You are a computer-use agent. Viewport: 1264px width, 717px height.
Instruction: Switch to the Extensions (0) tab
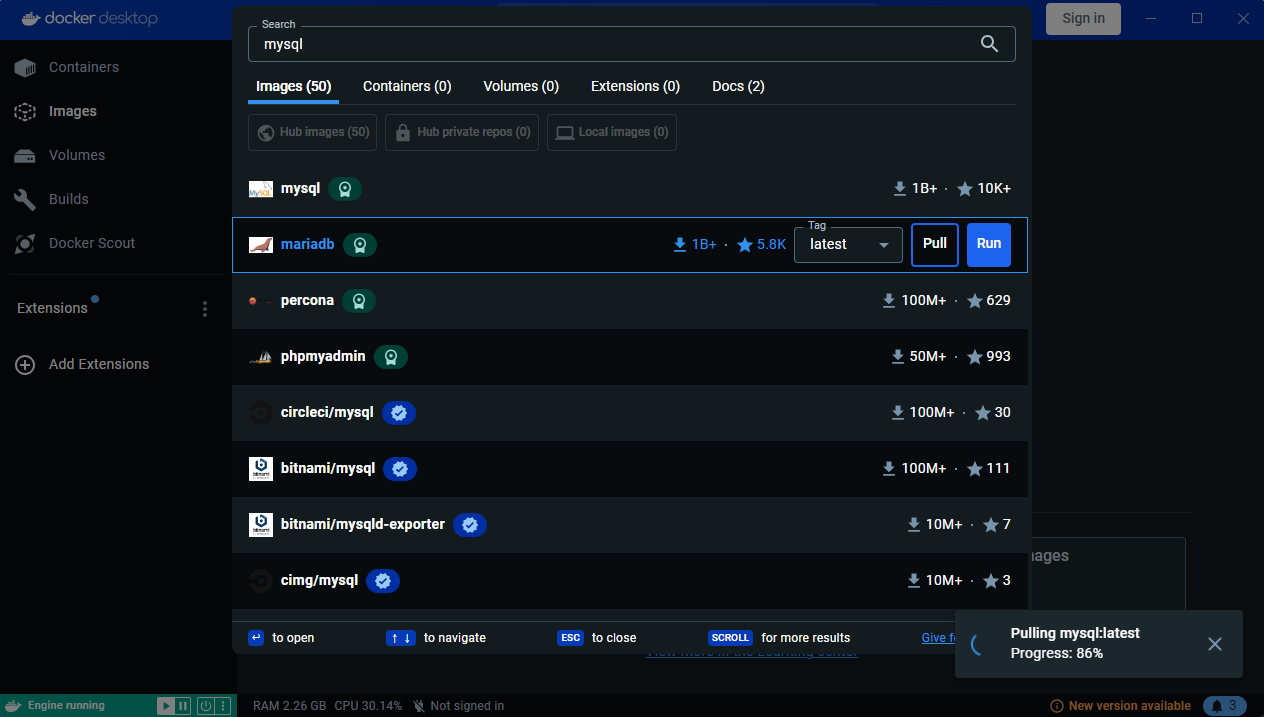(635, 86)
